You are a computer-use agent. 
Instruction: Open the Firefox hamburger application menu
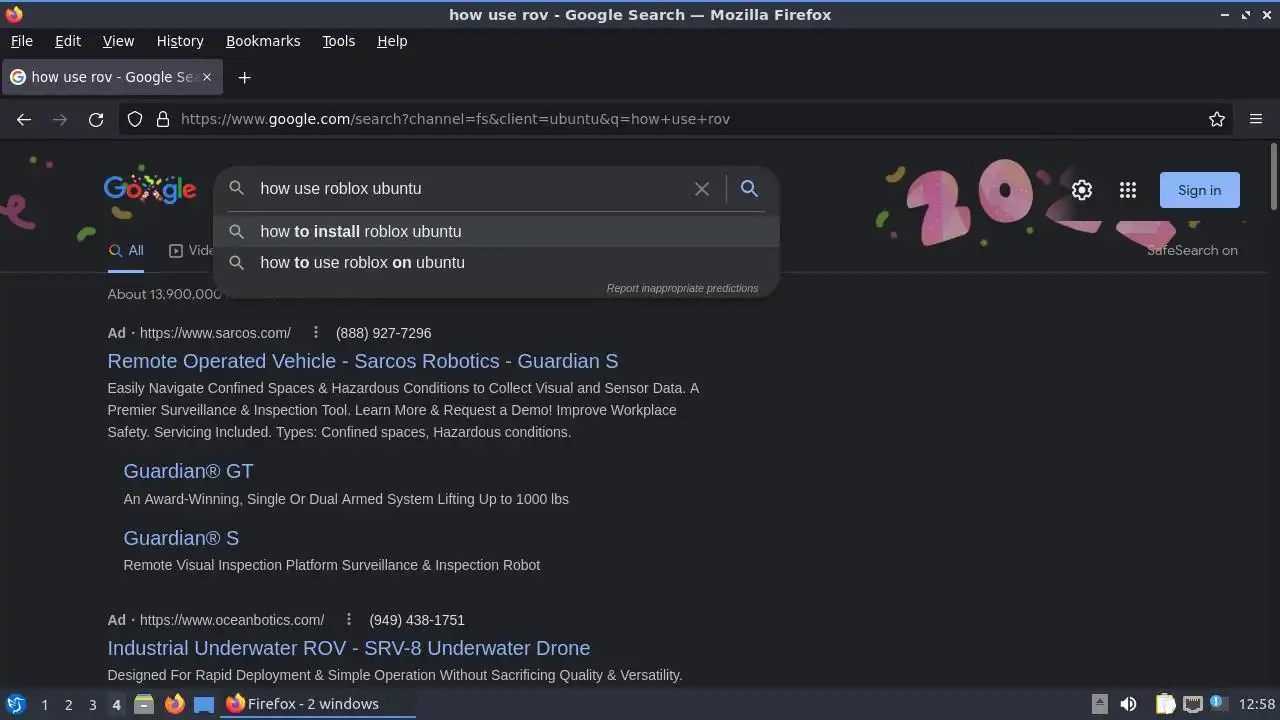pyautogui.click(x=1256, y=119)
